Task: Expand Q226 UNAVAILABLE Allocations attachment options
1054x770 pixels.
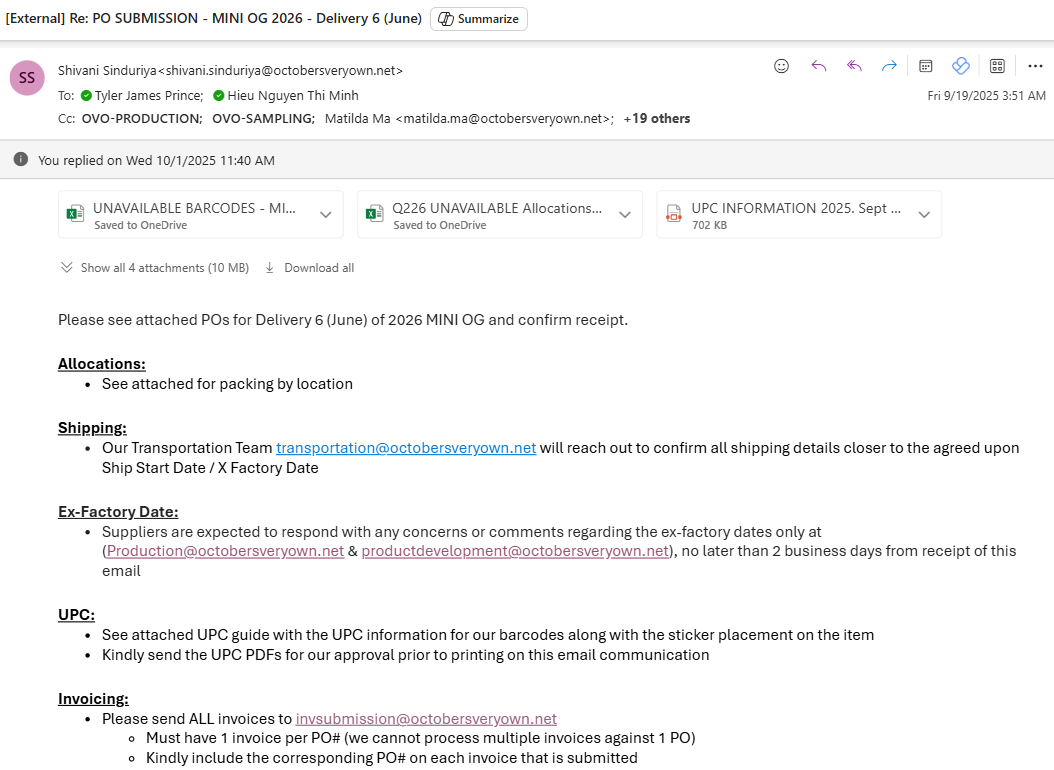Action: click(x=625, y=215)
